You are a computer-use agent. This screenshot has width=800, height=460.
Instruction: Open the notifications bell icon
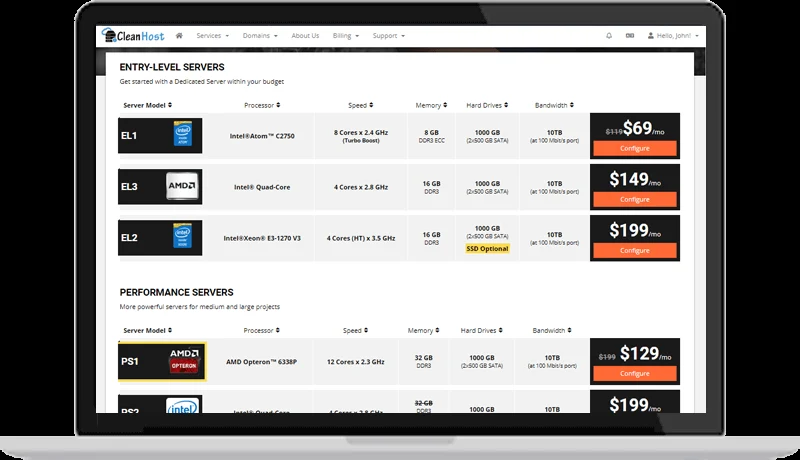[609, 36]
